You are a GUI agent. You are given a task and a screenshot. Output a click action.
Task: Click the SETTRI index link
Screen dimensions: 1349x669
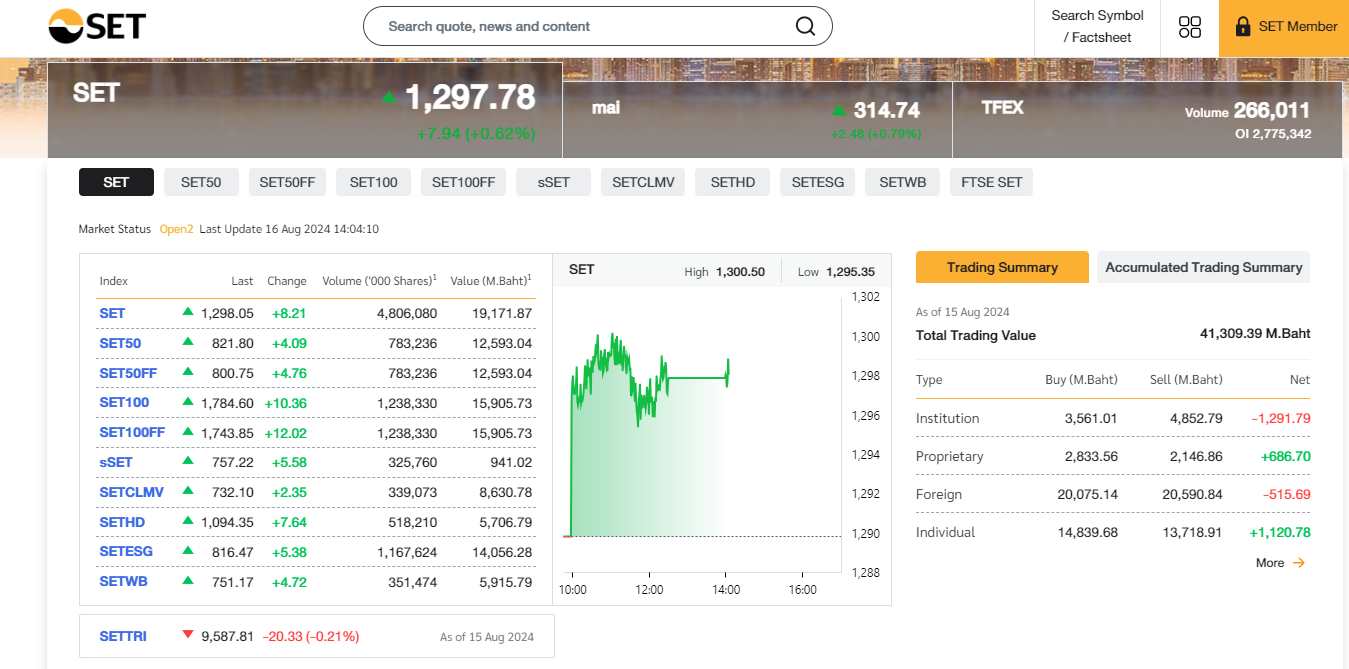[123, 636]
